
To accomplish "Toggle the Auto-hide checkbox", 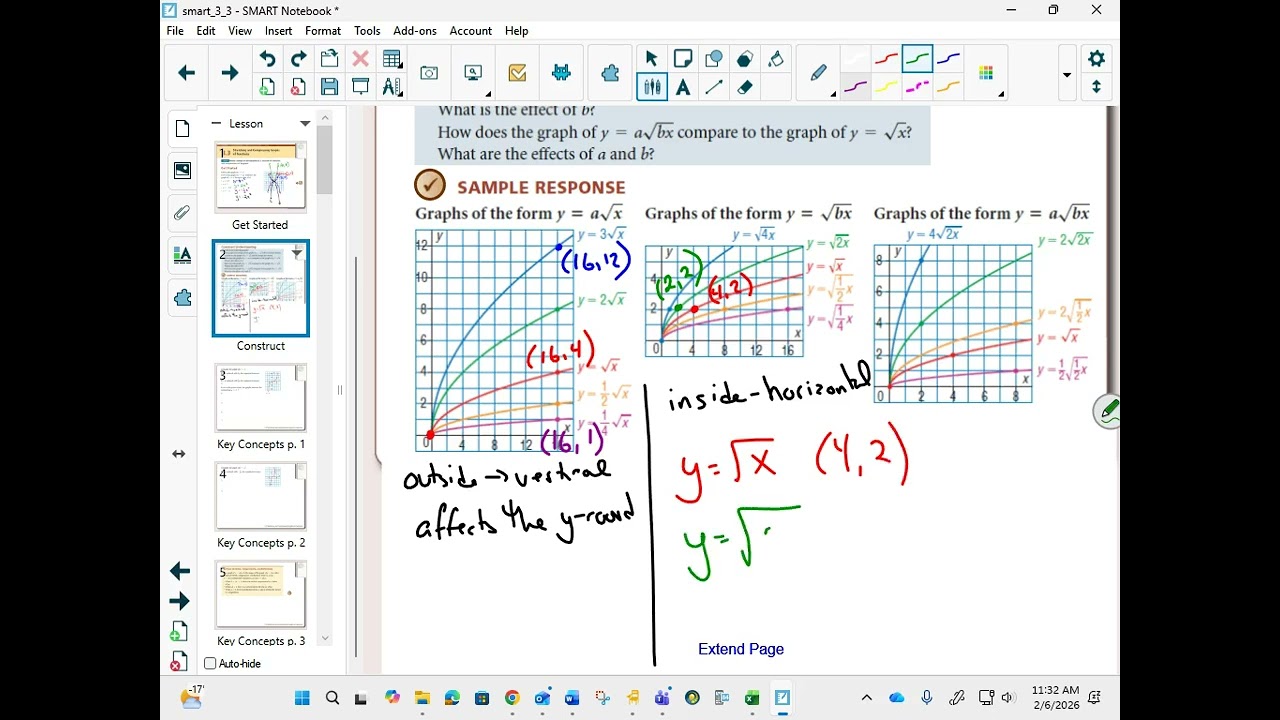I will coord(210,663).
